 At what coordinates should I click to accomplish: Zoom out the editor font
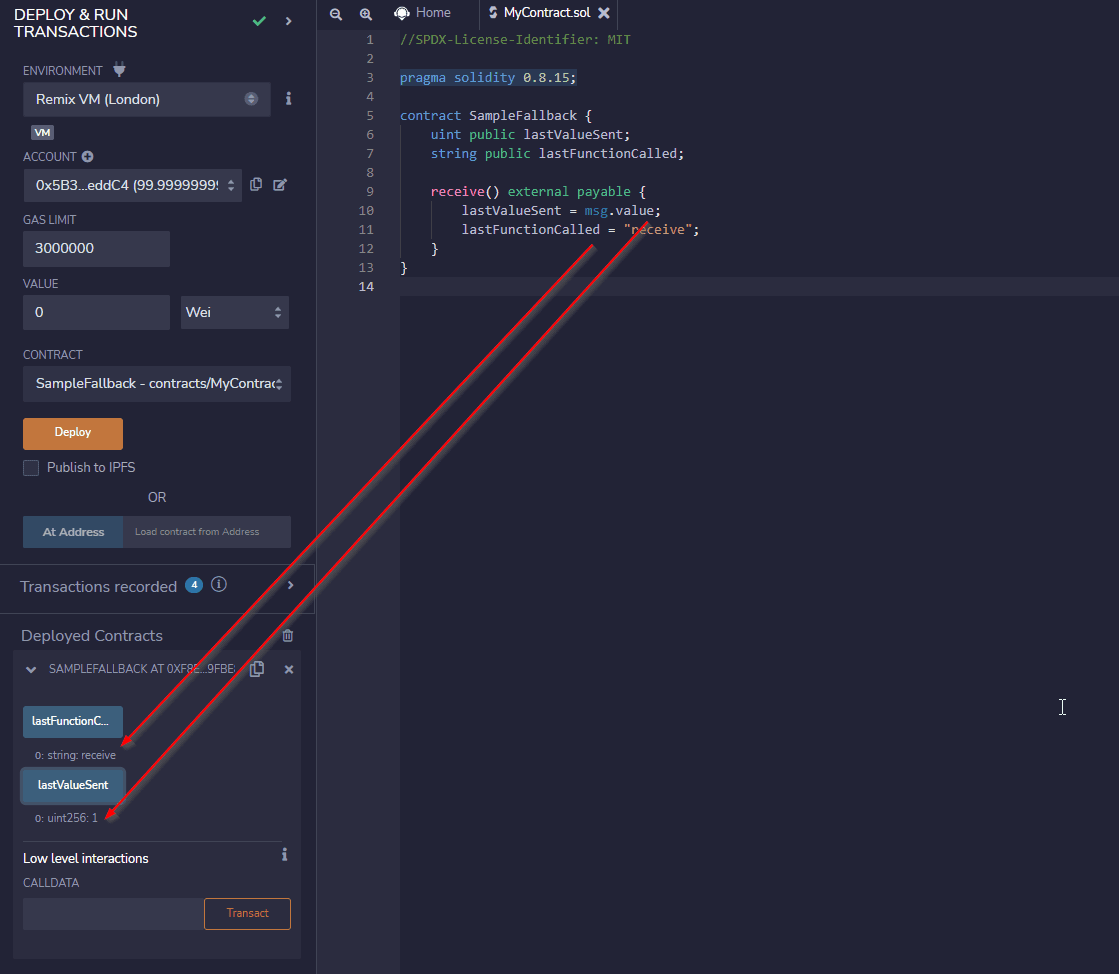[x=335, y=14]
